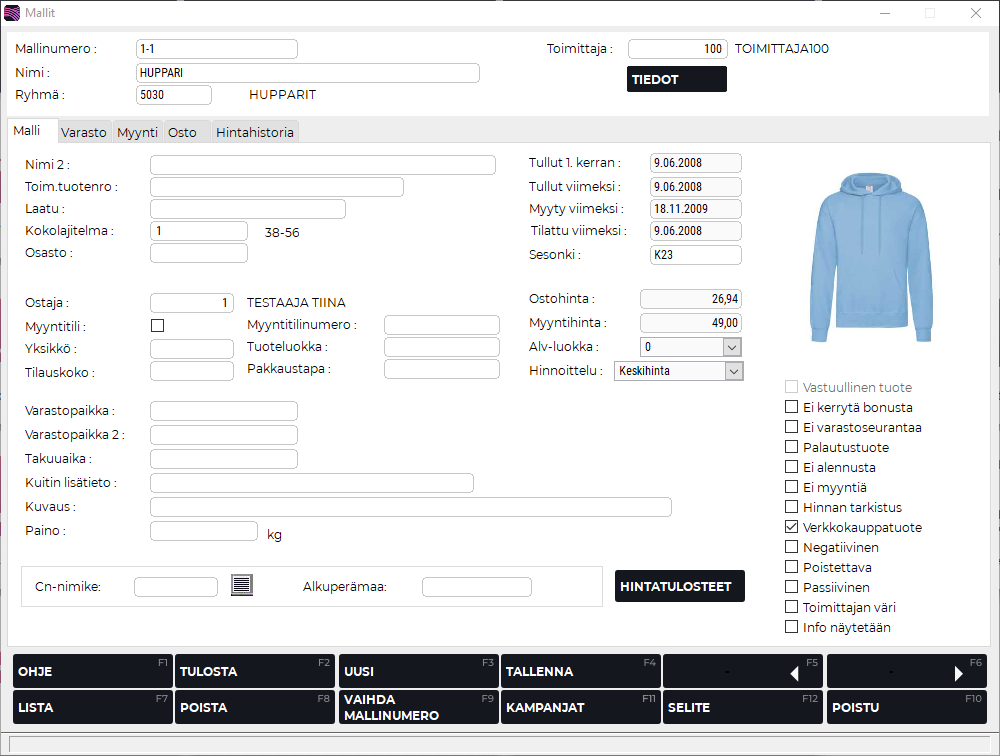Click the Mallit app icon in title bar
1000x756 pixels.
point(12,13)
